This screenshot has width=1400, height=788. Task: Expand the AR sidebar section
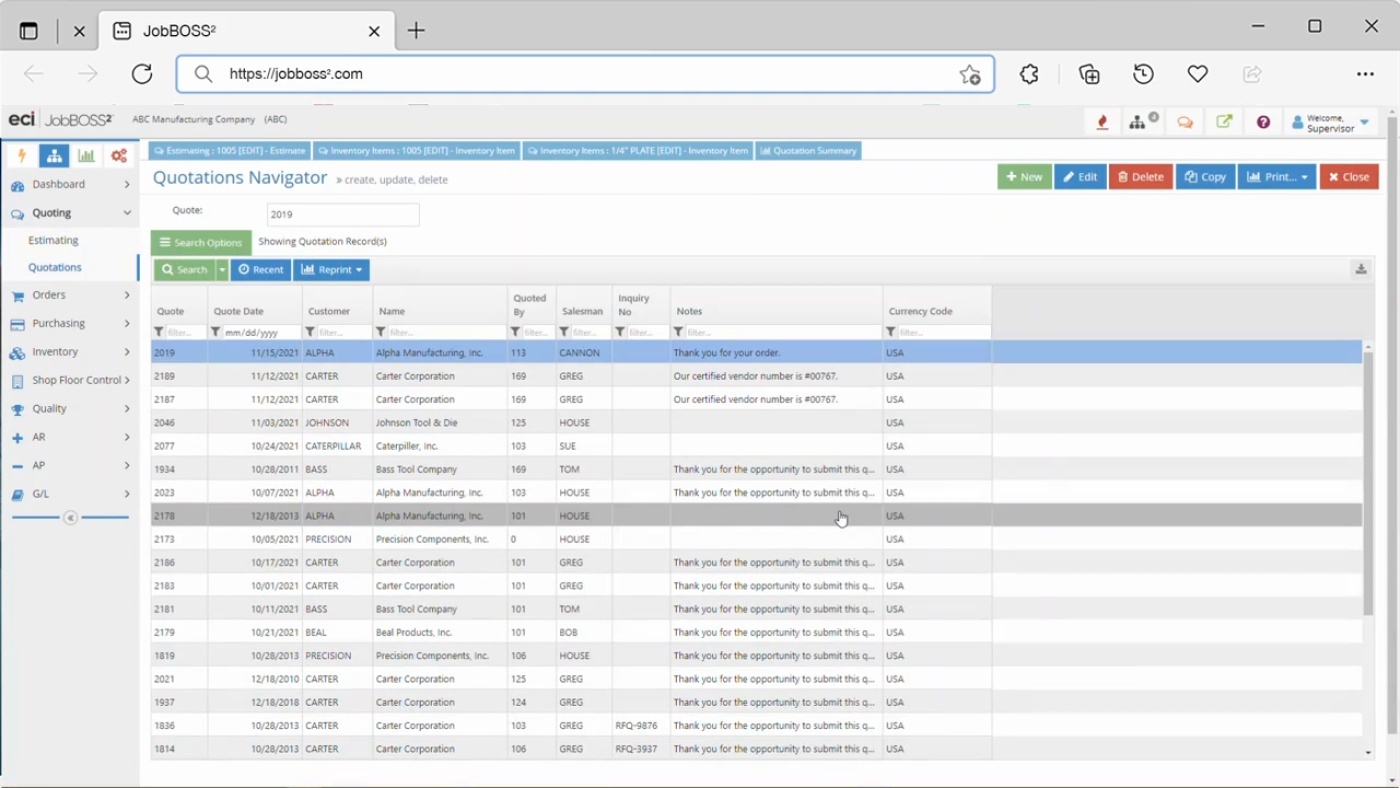(x=127, y=437)
